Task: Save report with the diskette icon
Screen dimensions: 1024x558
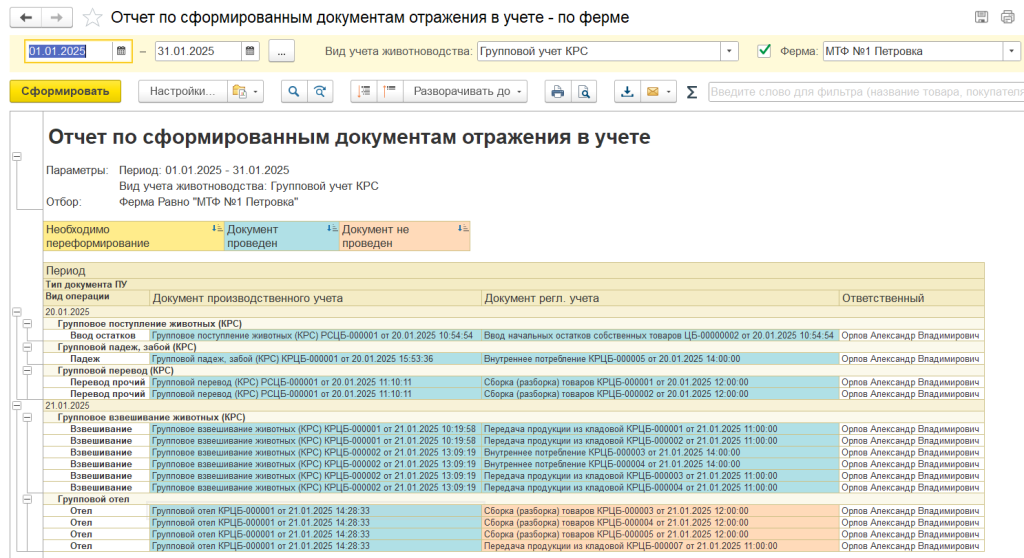Action: [982, 17]
